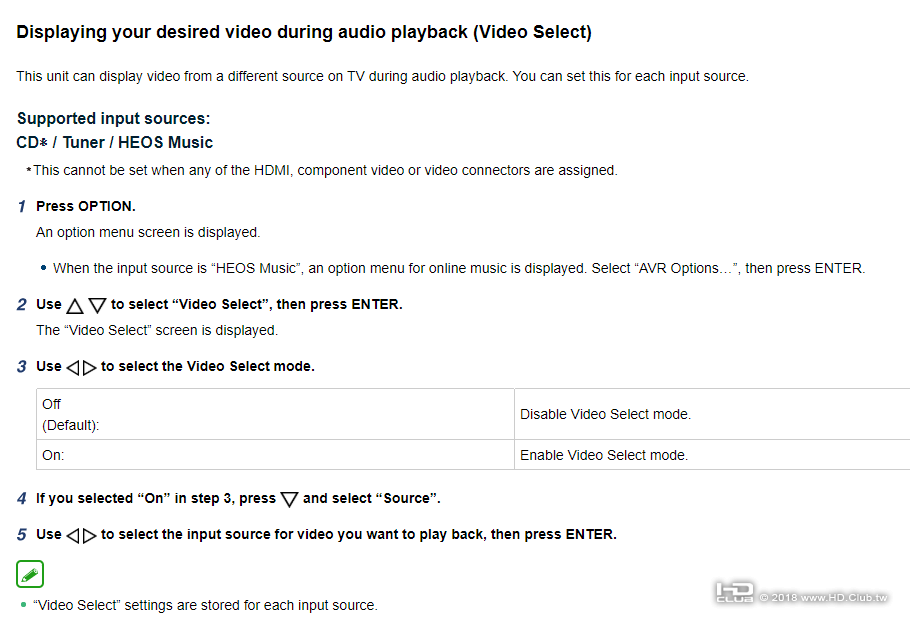Viewport: 910px width, 623px height.
Task: Click the "On:" table cell
Action: 275,455
